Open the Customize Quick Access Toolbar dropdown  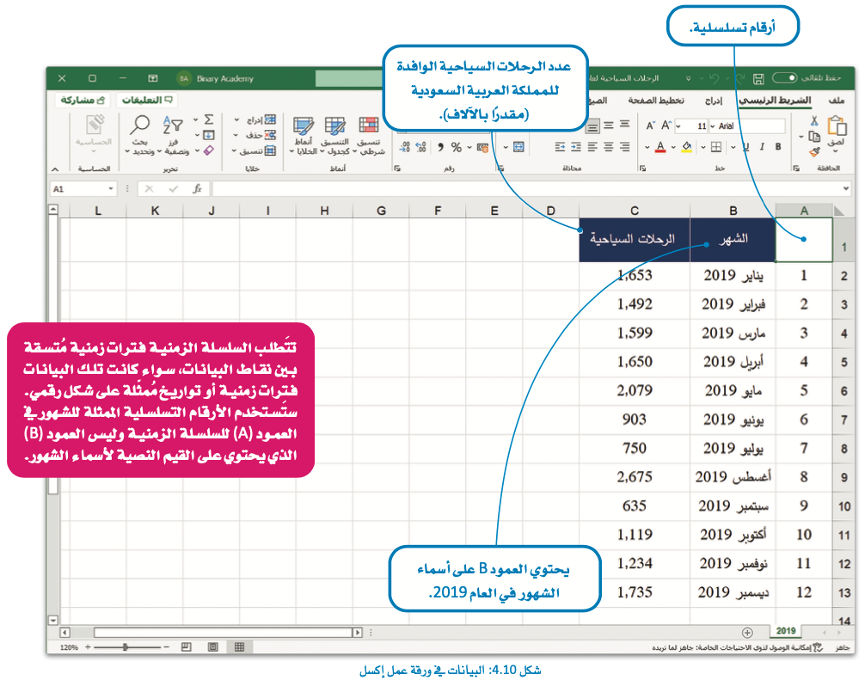point(688,79)
